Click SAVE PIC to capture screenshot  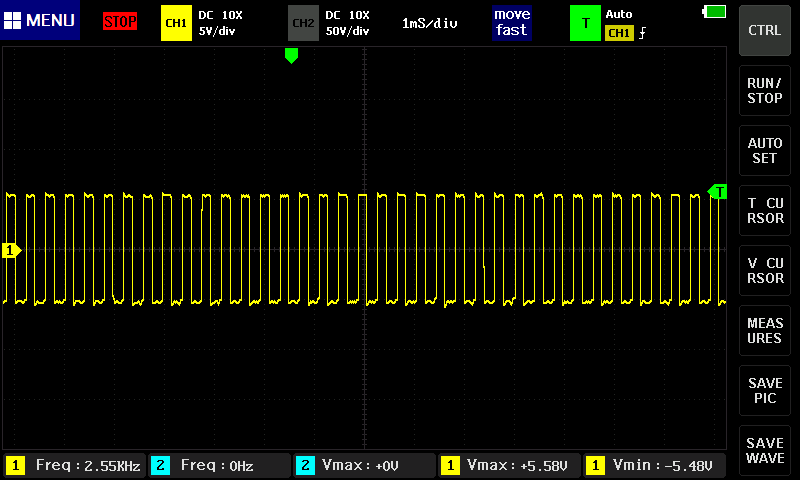(x=765, y=390)
